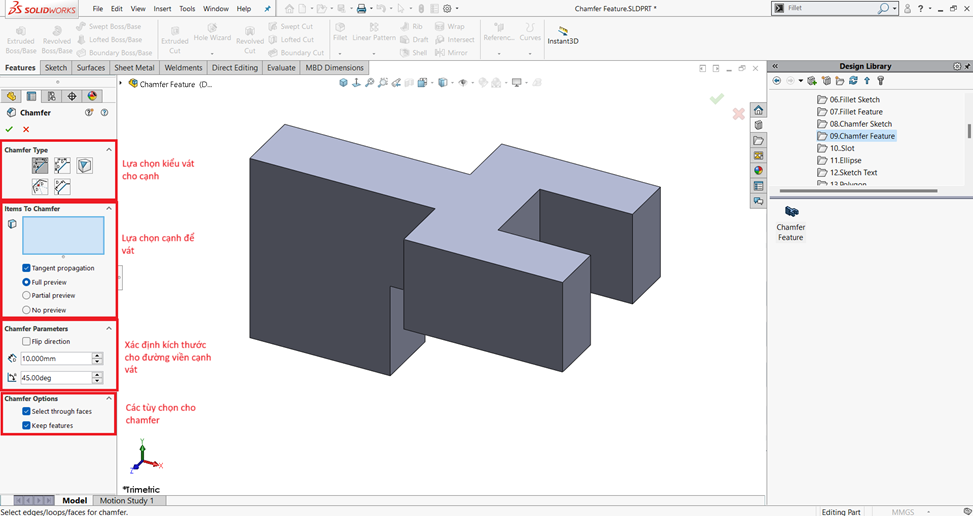Viewport: 973px width, 516px height.
Task: Open the Print dropdown arrow
Action: click(x=371, y=9)
